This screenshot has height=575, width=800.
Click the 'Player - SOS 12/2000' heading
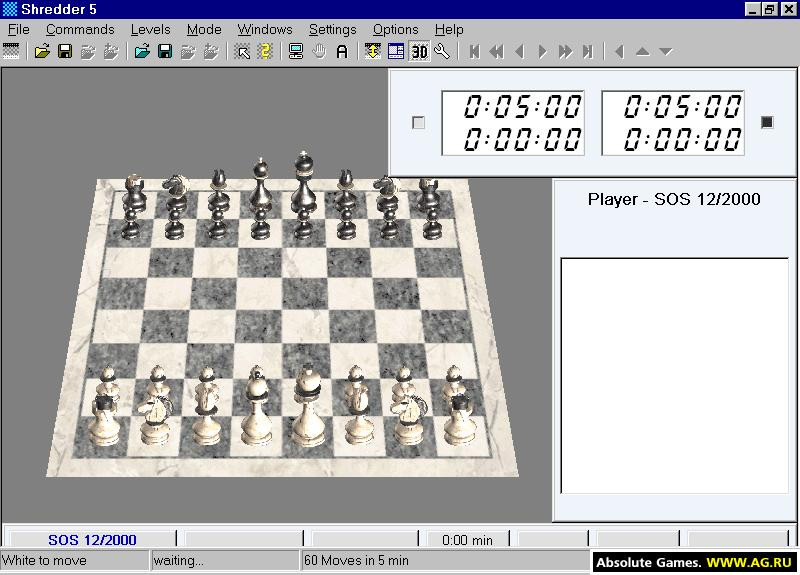674,199
